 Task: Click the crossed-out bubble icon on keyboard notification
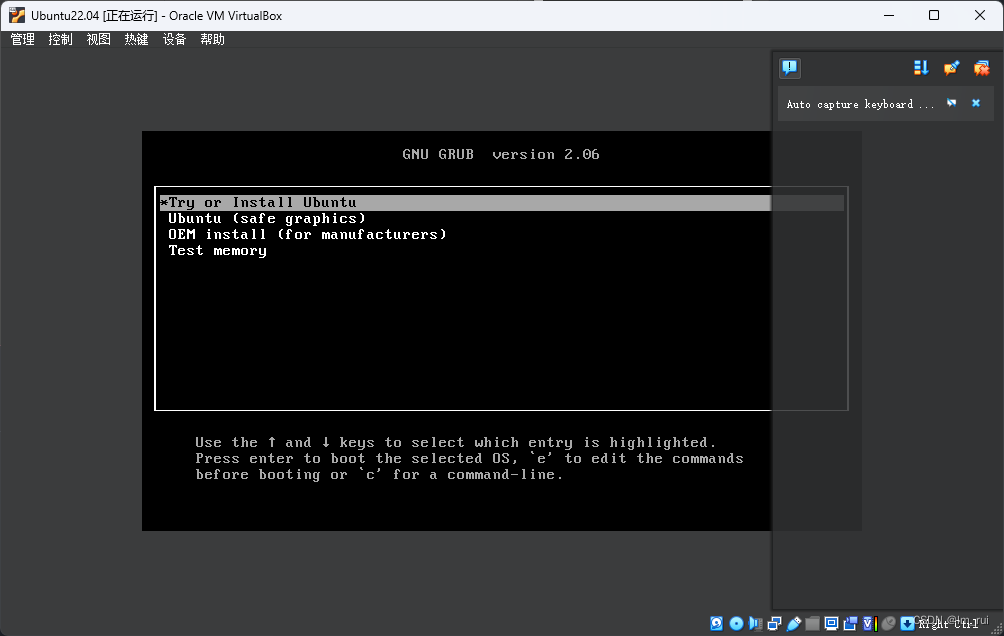coord(951,103)
